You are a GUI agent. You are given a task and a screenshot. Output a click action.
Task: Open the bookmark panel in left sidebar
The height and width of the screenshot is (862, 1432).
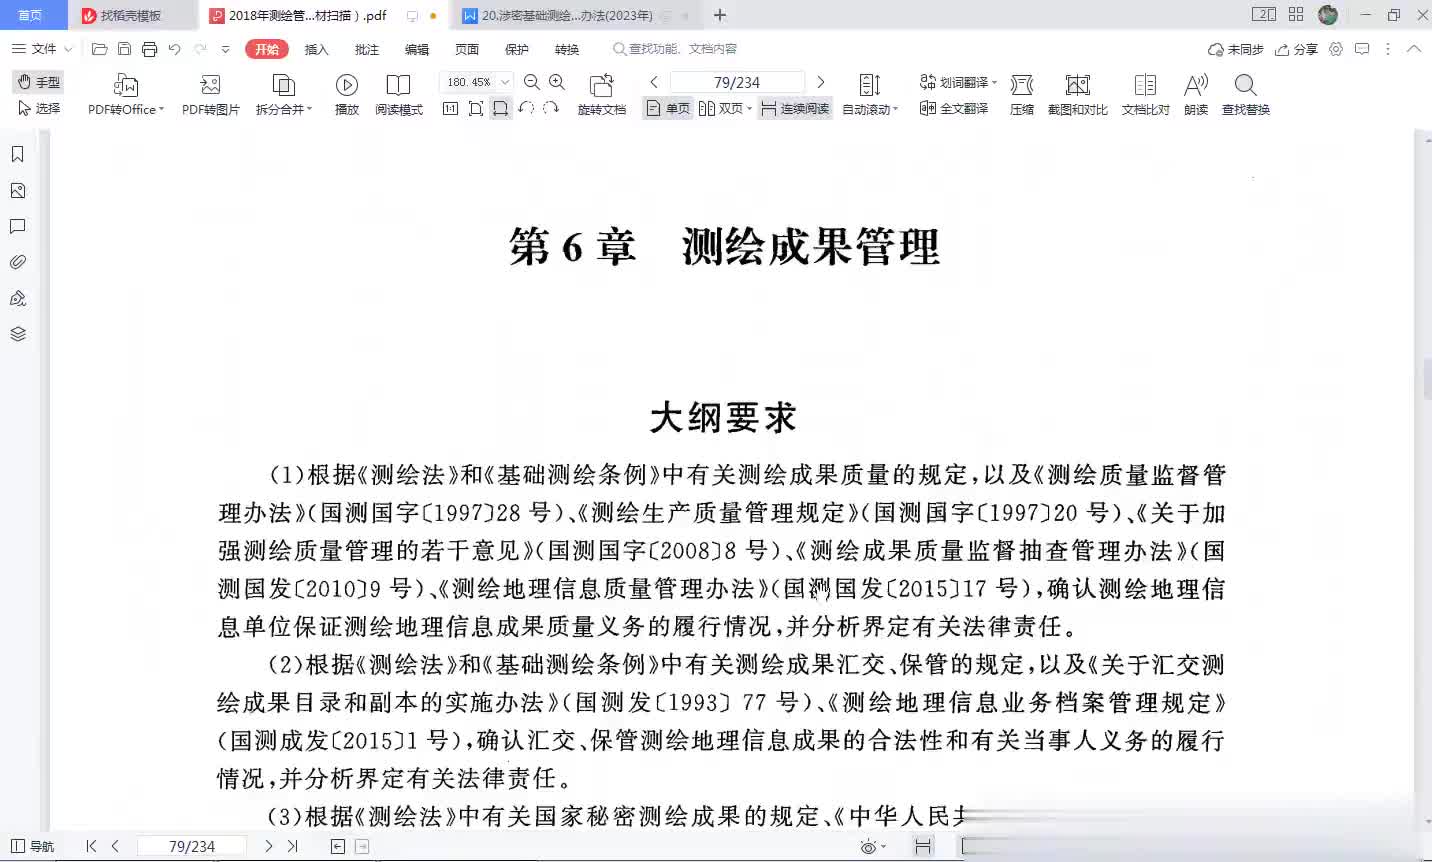tap(17, 154)
